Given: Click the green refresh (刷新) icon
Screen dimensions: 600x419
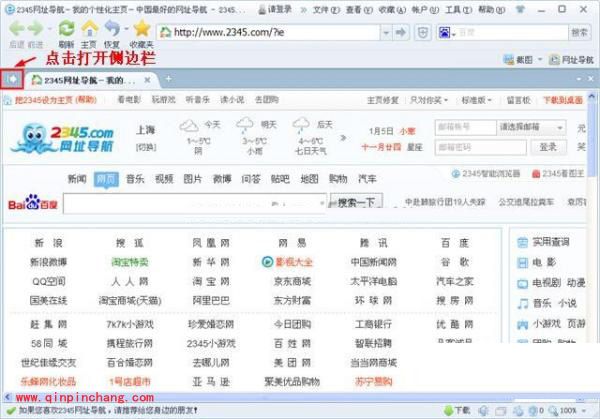Looking at the screenshot, I should [x=67, y=29].
